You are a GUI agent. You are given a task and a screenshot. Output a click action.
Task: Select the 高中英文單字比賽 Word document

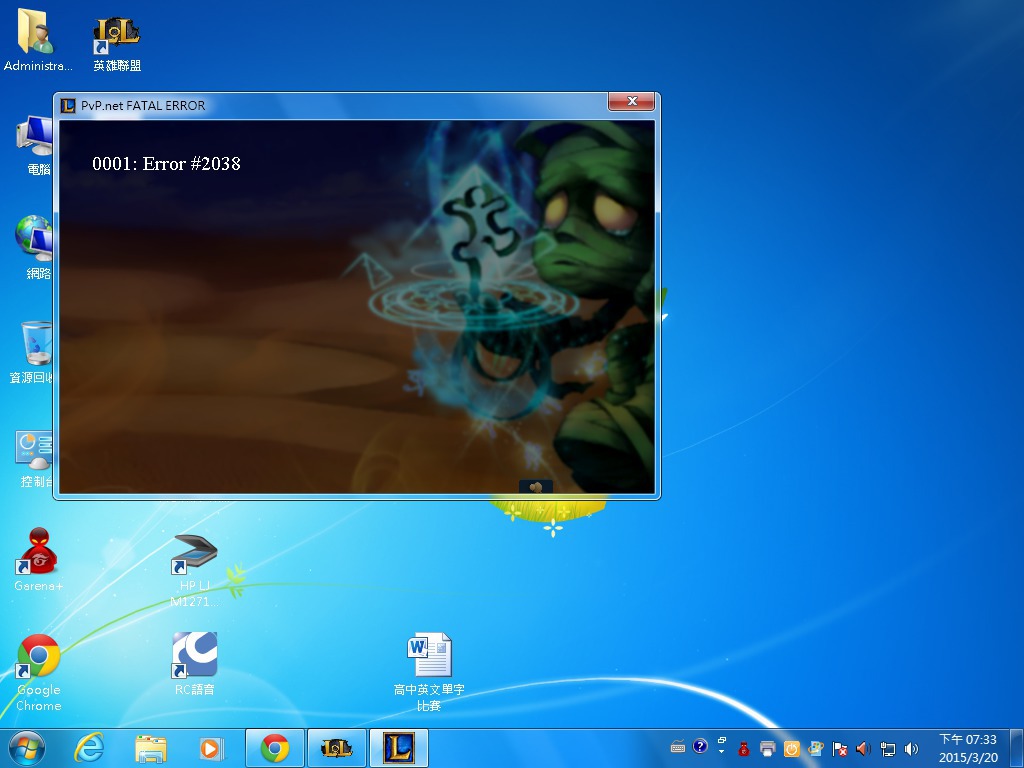429,672
